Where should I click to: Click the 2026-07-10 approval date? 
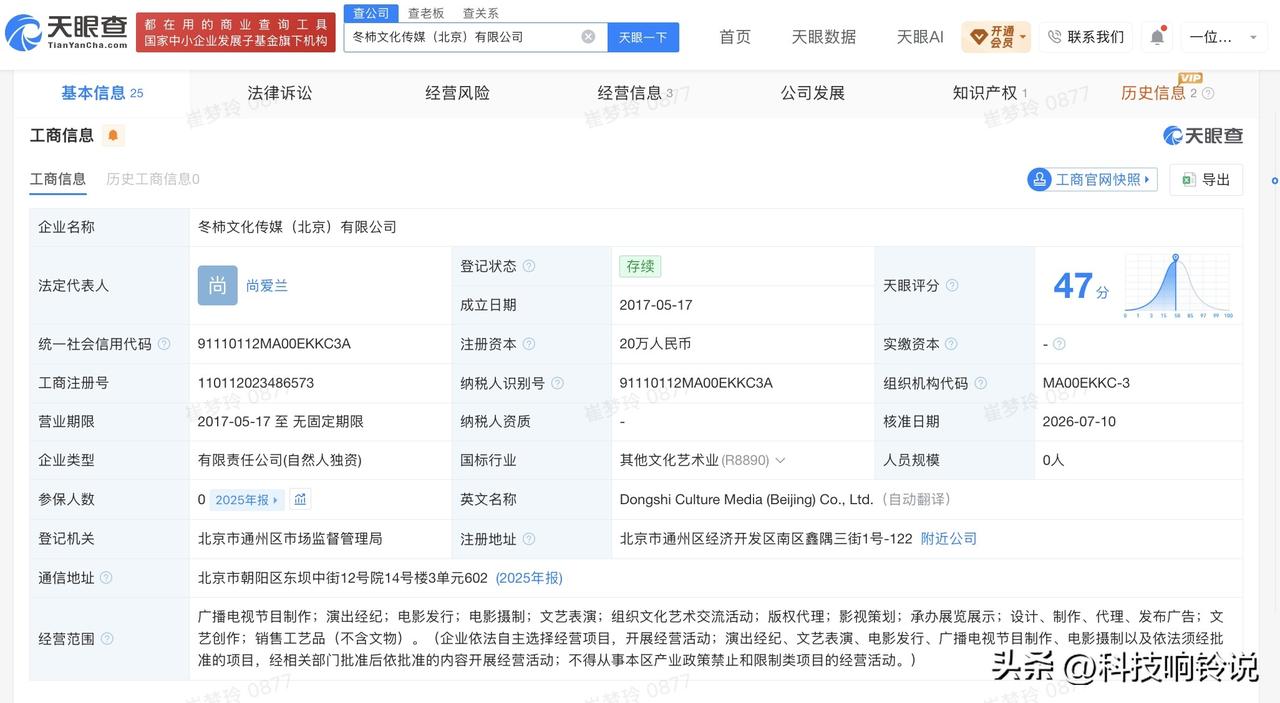[x=1079, y=422]
